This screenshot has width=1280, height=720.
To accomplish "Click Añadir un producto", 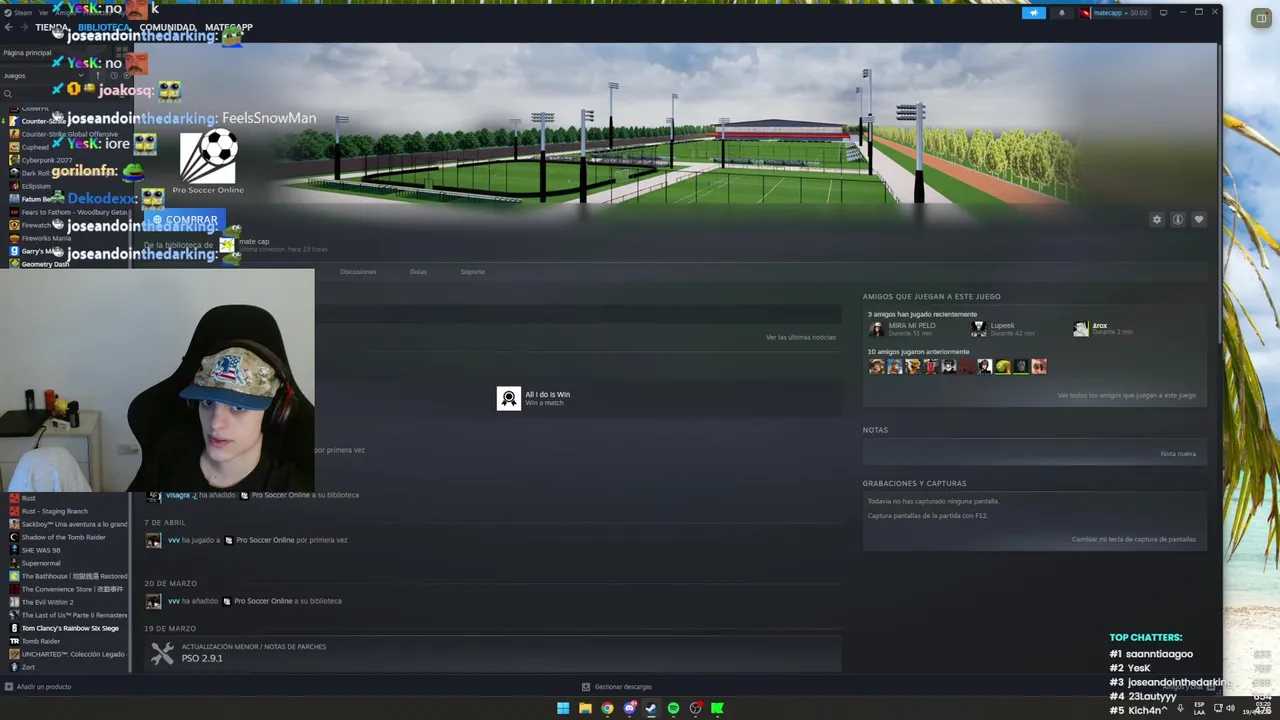I will (x=38, y=687).
